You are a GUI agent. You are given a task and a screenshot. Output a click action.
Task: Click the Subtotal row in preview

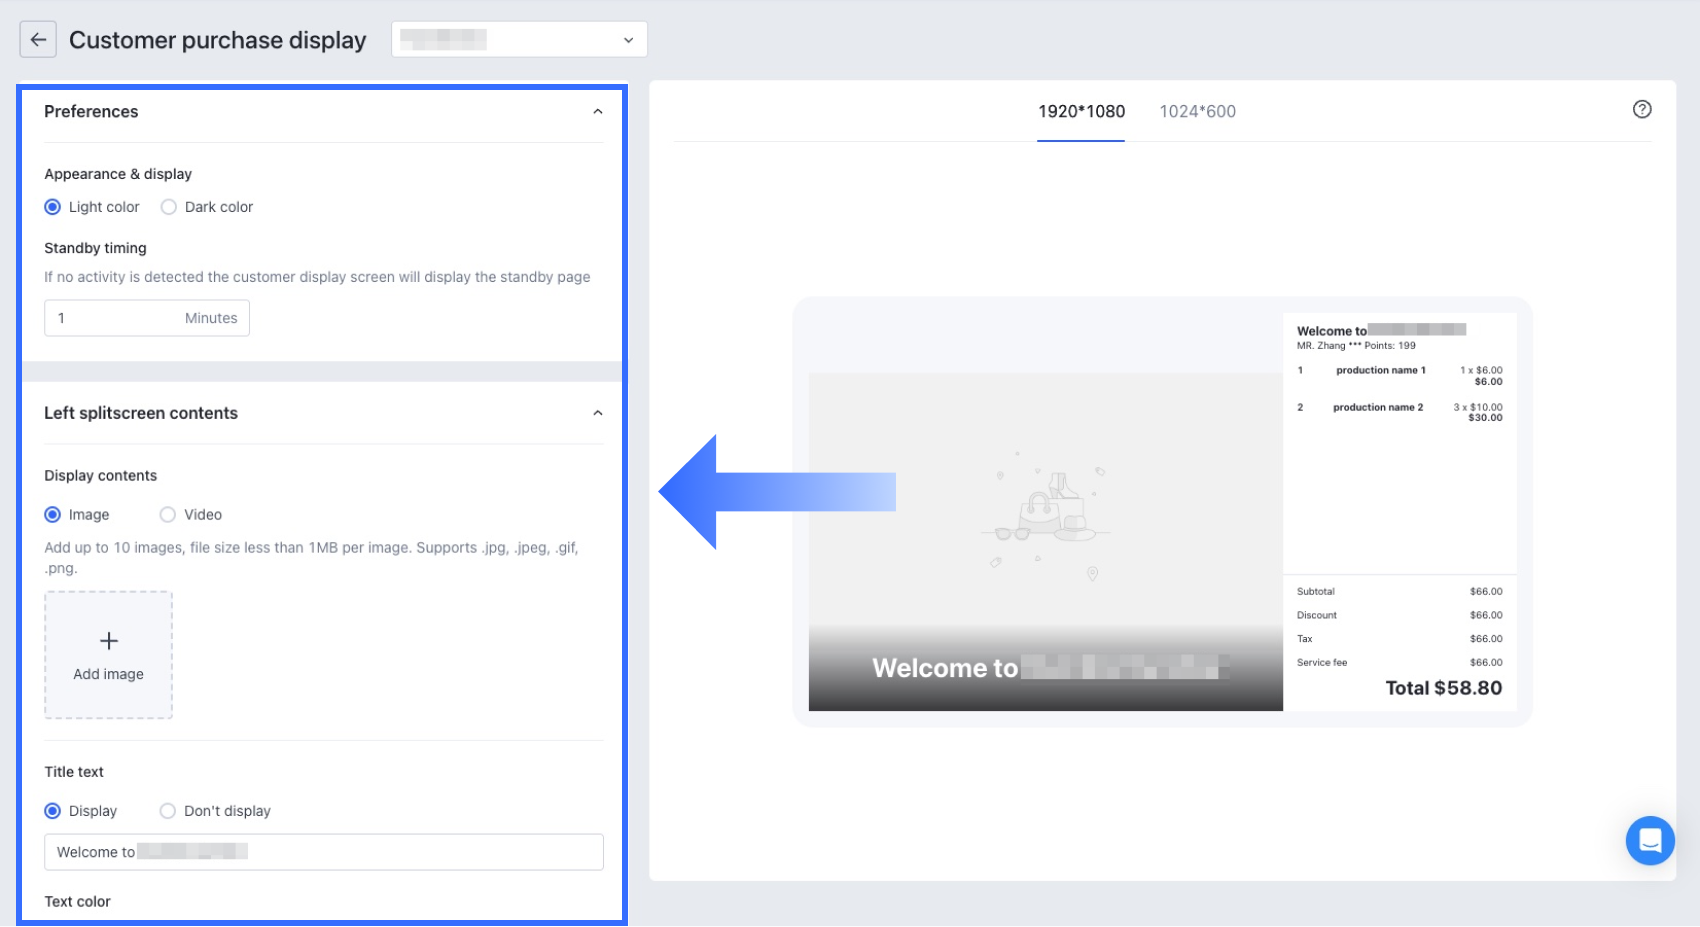click(x=1400, y=592)
